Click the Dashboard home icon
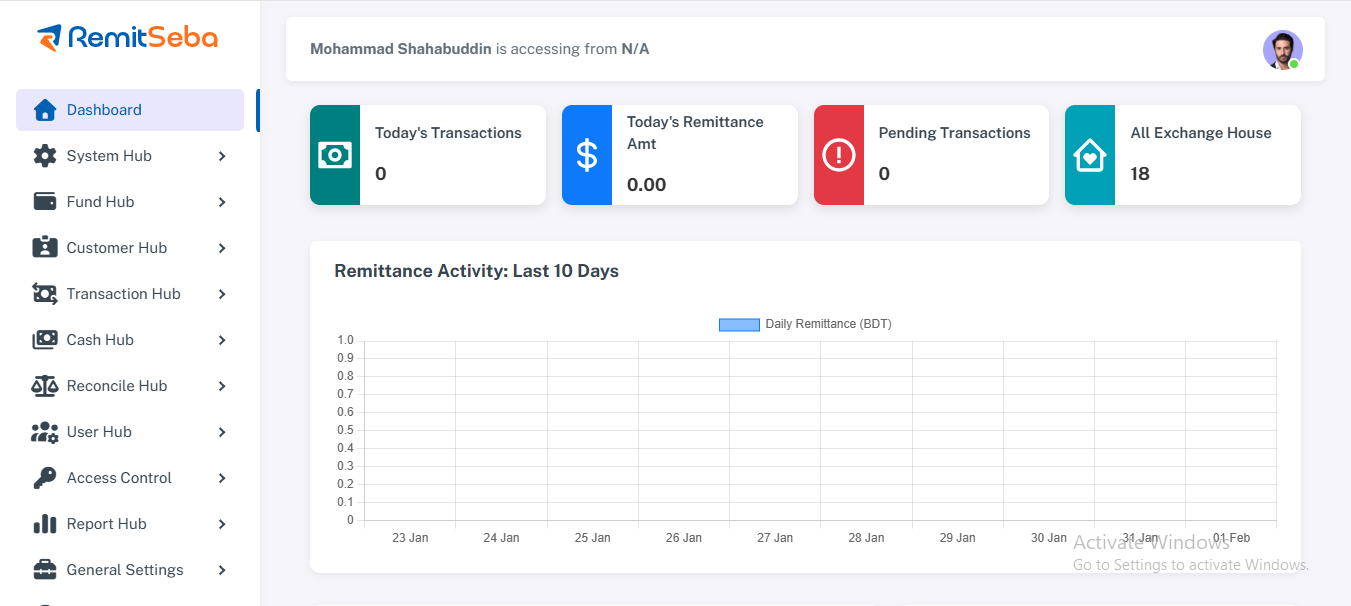1351x606 pixels. [x=45, y=110]
